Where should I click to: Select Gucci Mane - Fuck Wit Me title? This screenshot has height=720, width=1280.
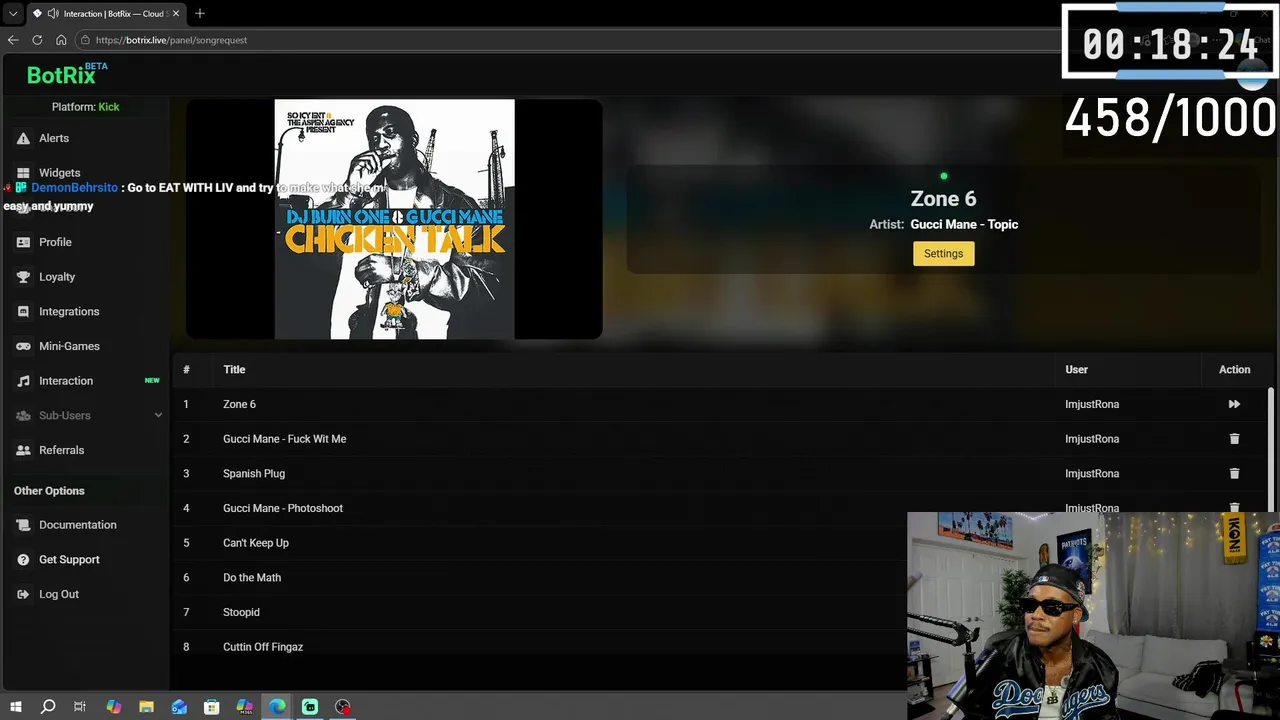(284, 439)
